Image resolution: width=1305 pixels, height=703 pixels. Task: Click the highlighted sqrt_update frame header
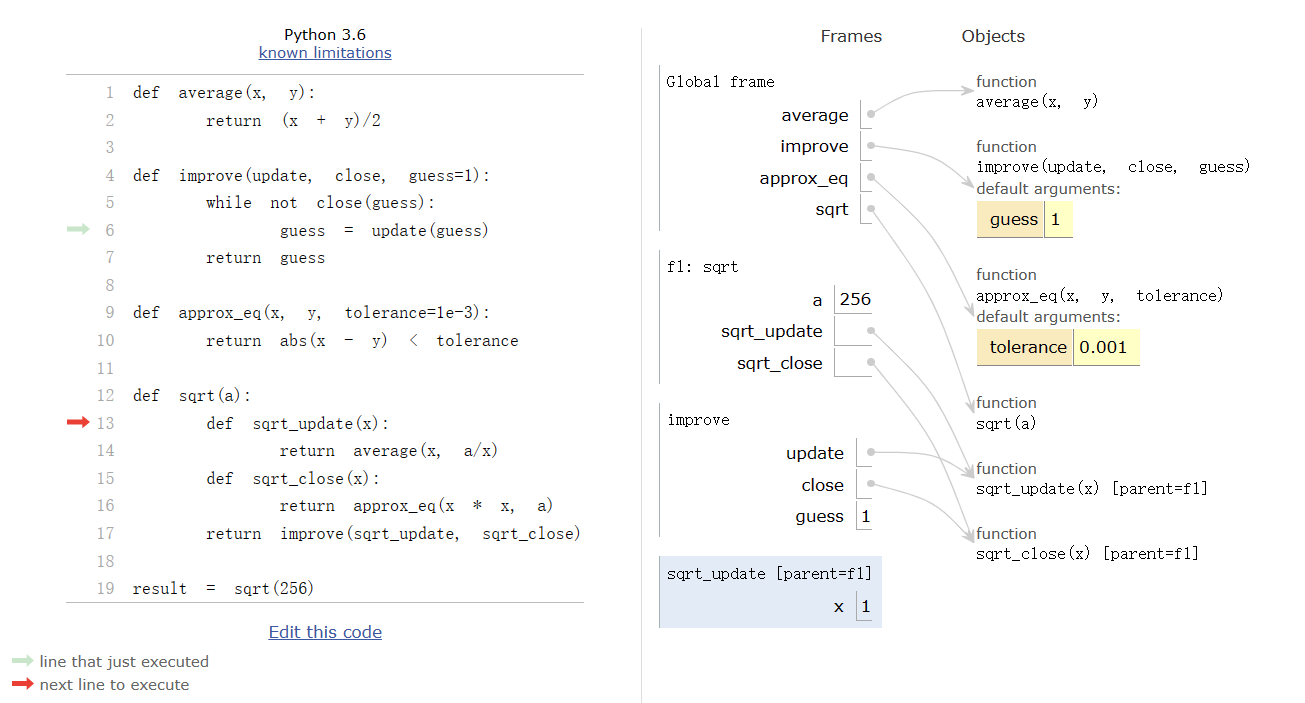pyautogui.click(x=769, y=573)
